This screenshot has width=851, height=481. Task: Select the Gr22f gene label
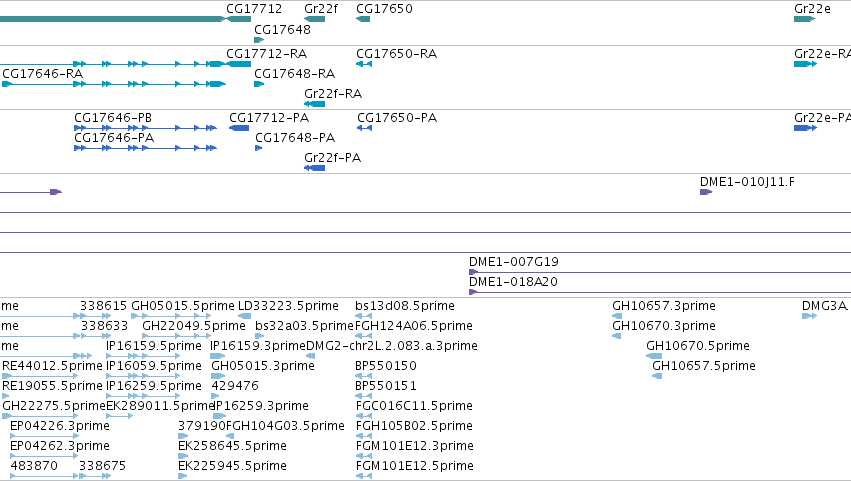pos(321,9)
